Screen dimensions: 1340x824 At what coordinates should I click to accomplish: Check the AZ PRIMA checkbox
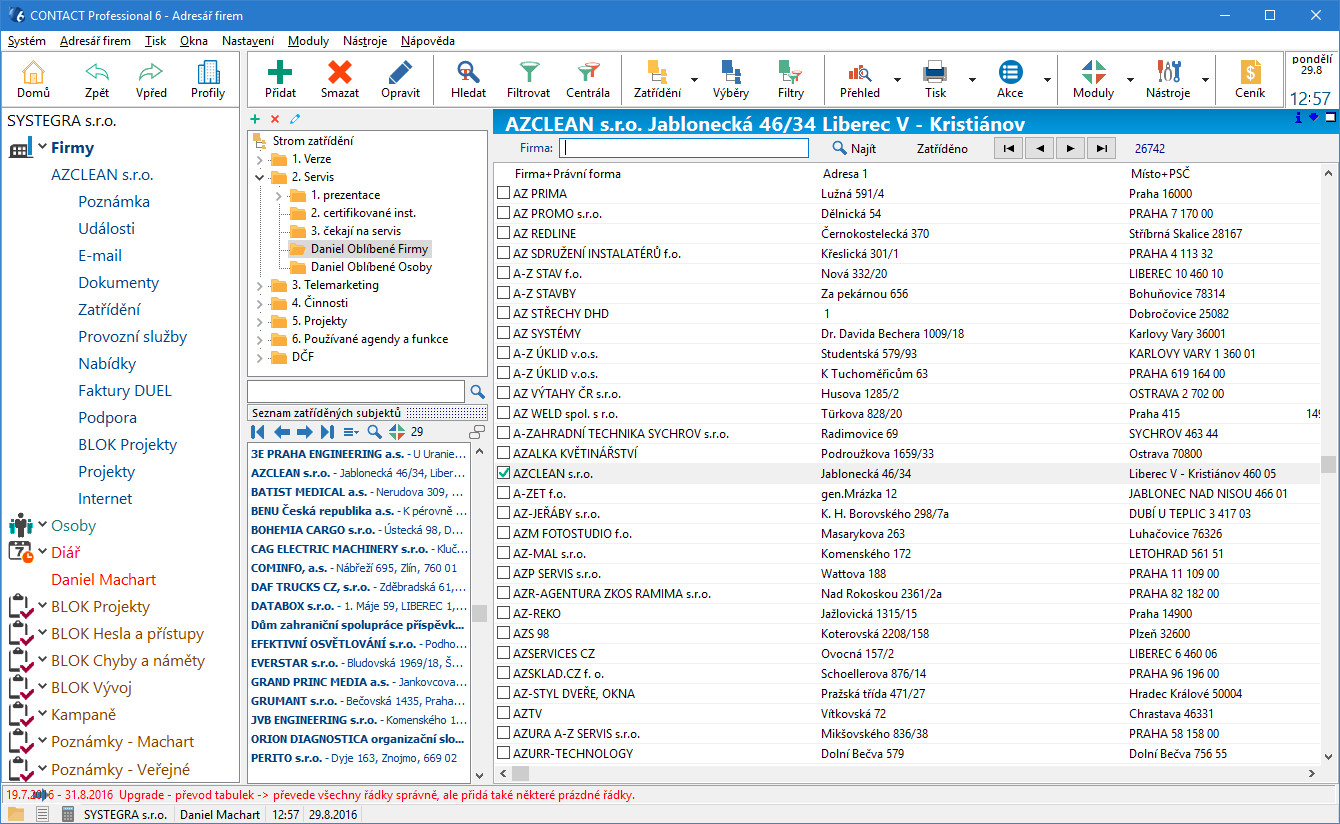[504, 193]
